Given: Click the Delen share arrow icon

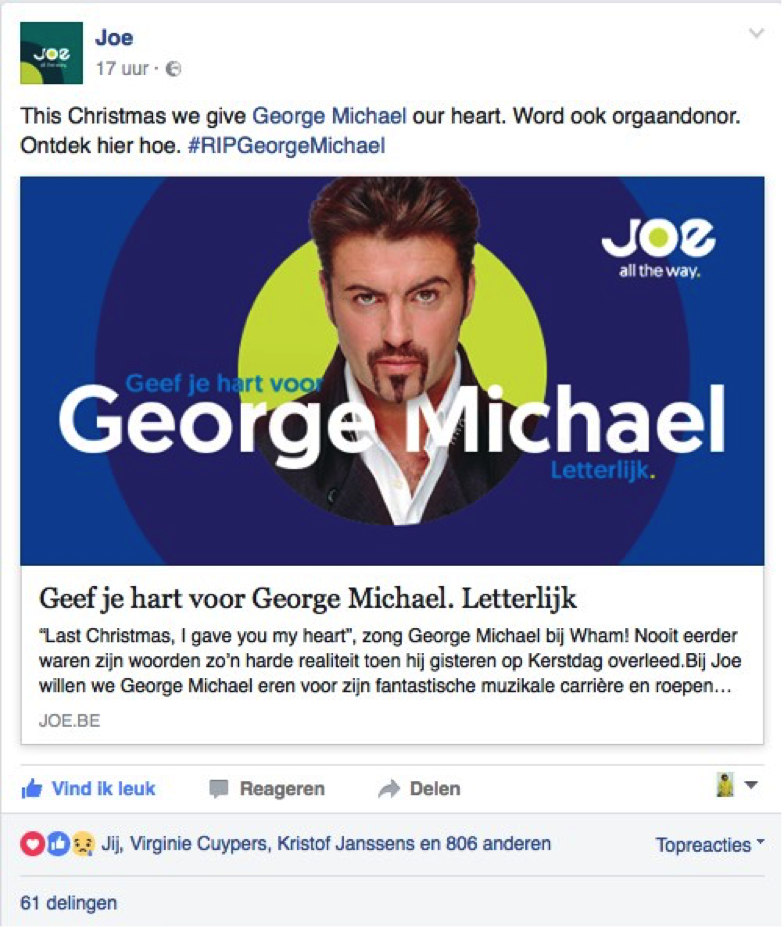Looking at the screenshot, I should (x=388, y=789).
